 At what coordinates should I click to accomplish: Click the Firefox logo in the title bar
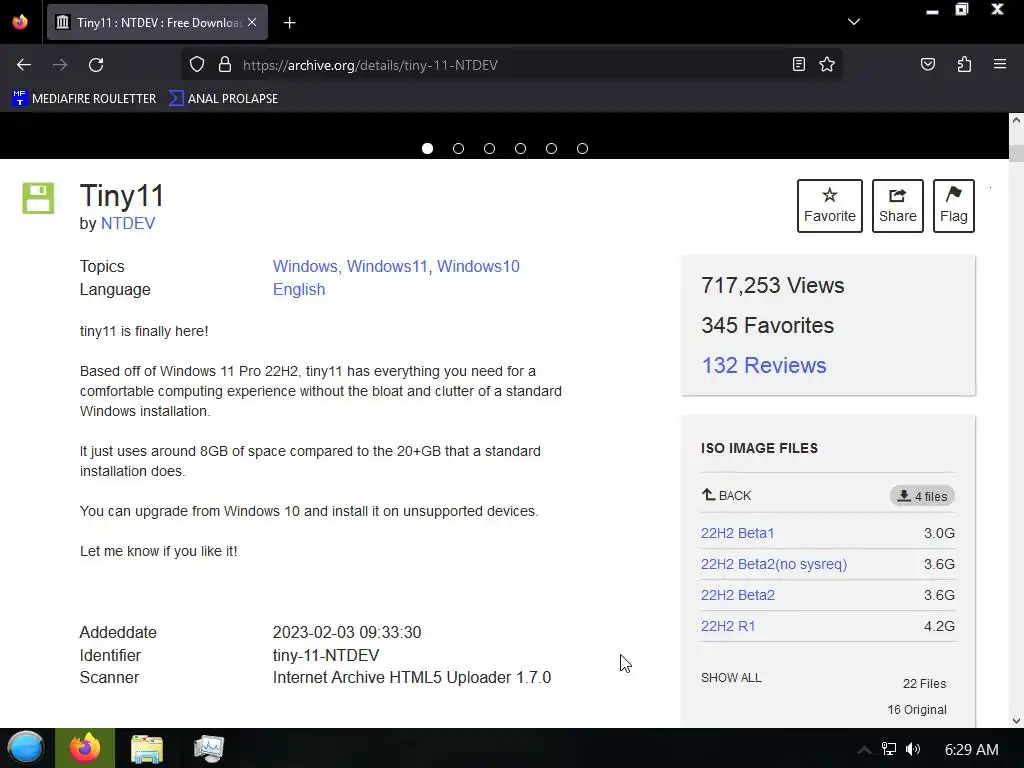click(20, 22)
